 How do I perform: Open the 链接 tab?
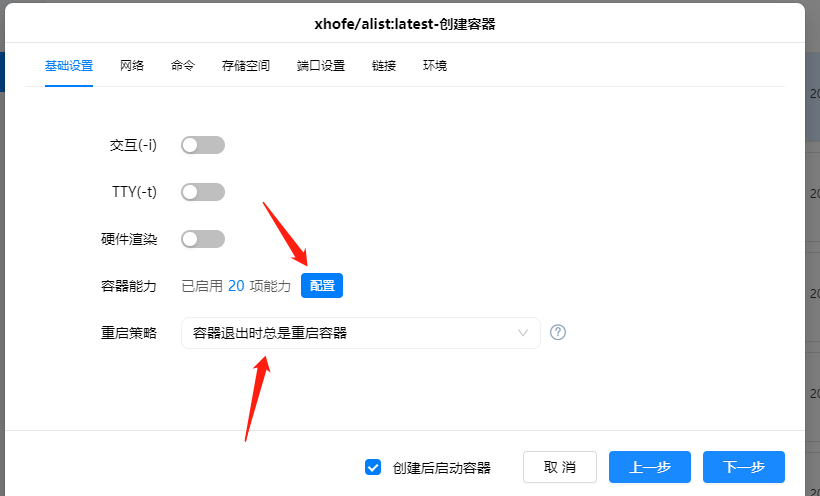tap(384, 66)
